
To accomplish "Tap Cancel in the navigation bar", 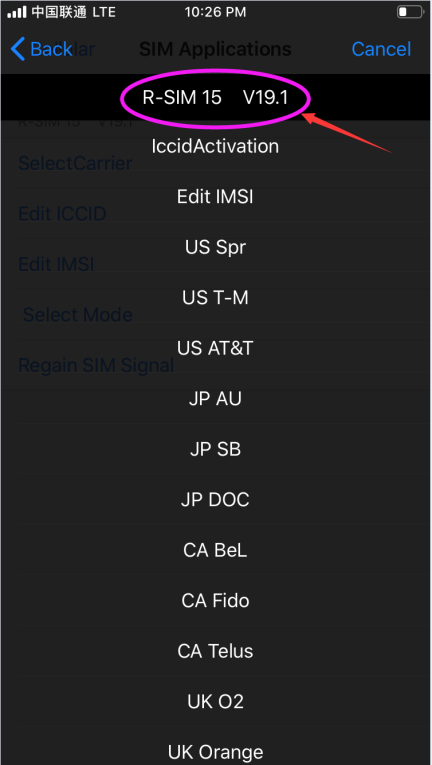I will 381,49.
